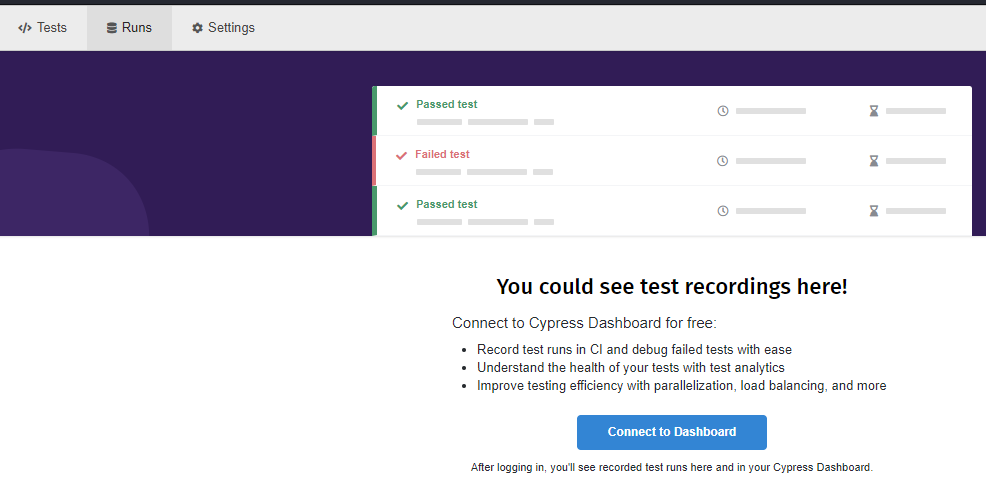Click the clock icon in the last Passed test row
Viewport: 986px width, 483px height.
723,211
